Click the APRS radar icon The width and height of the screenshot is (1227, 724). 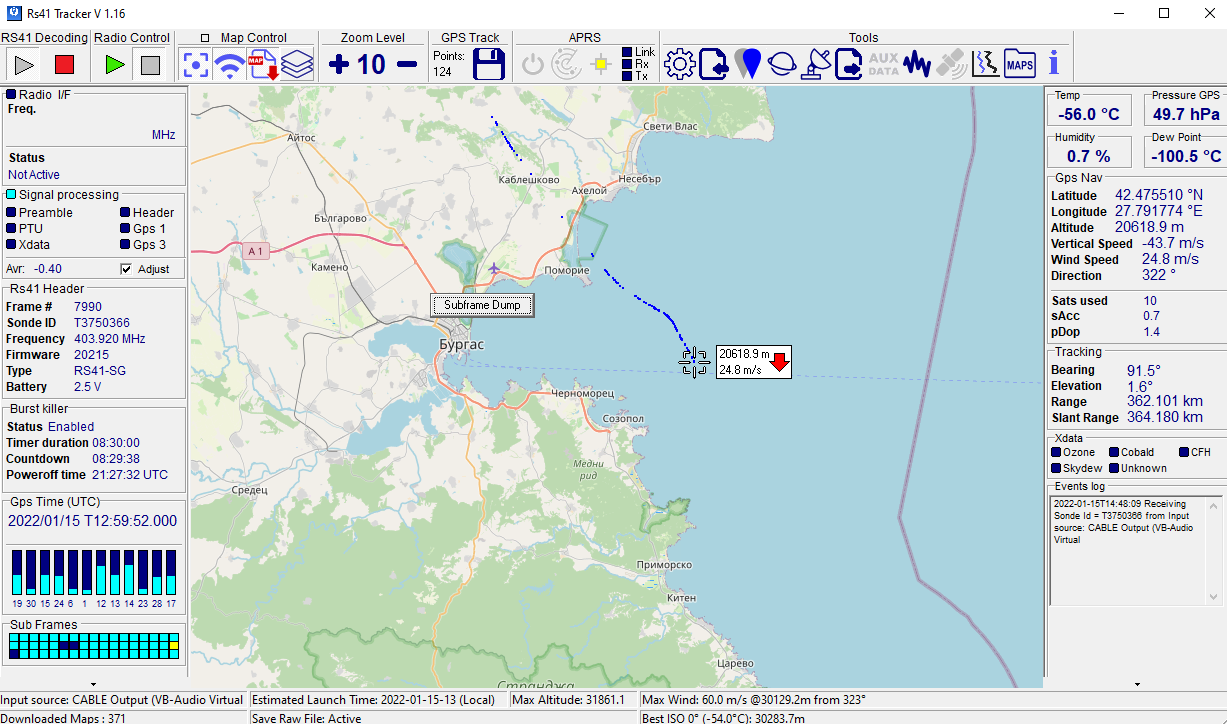(566, 65)
